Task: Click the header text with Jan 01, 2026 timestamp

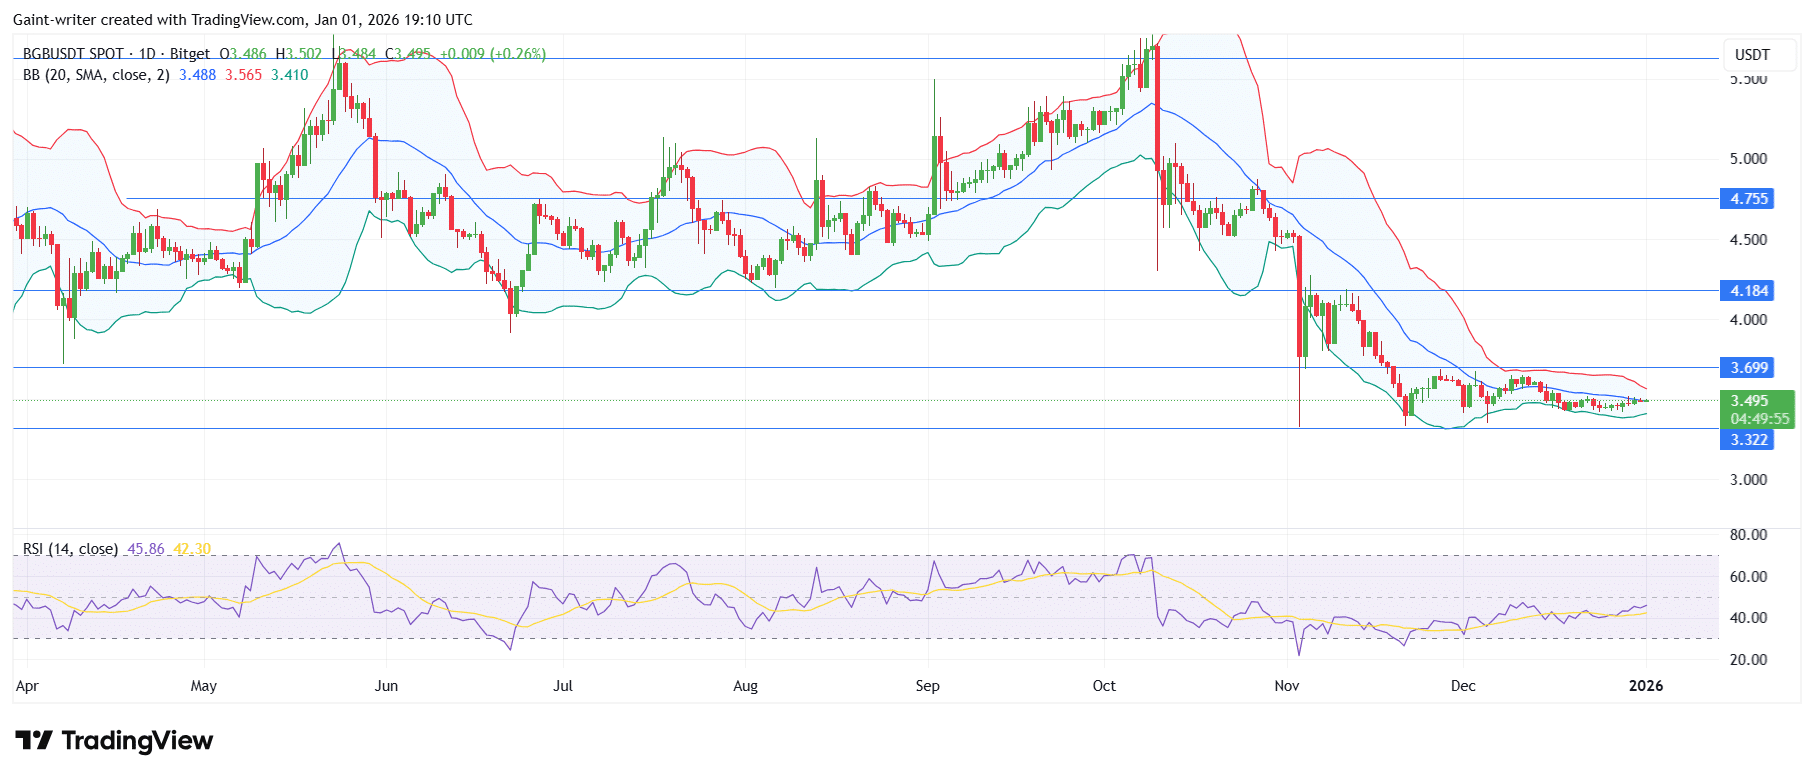Action: coord(243,20)
